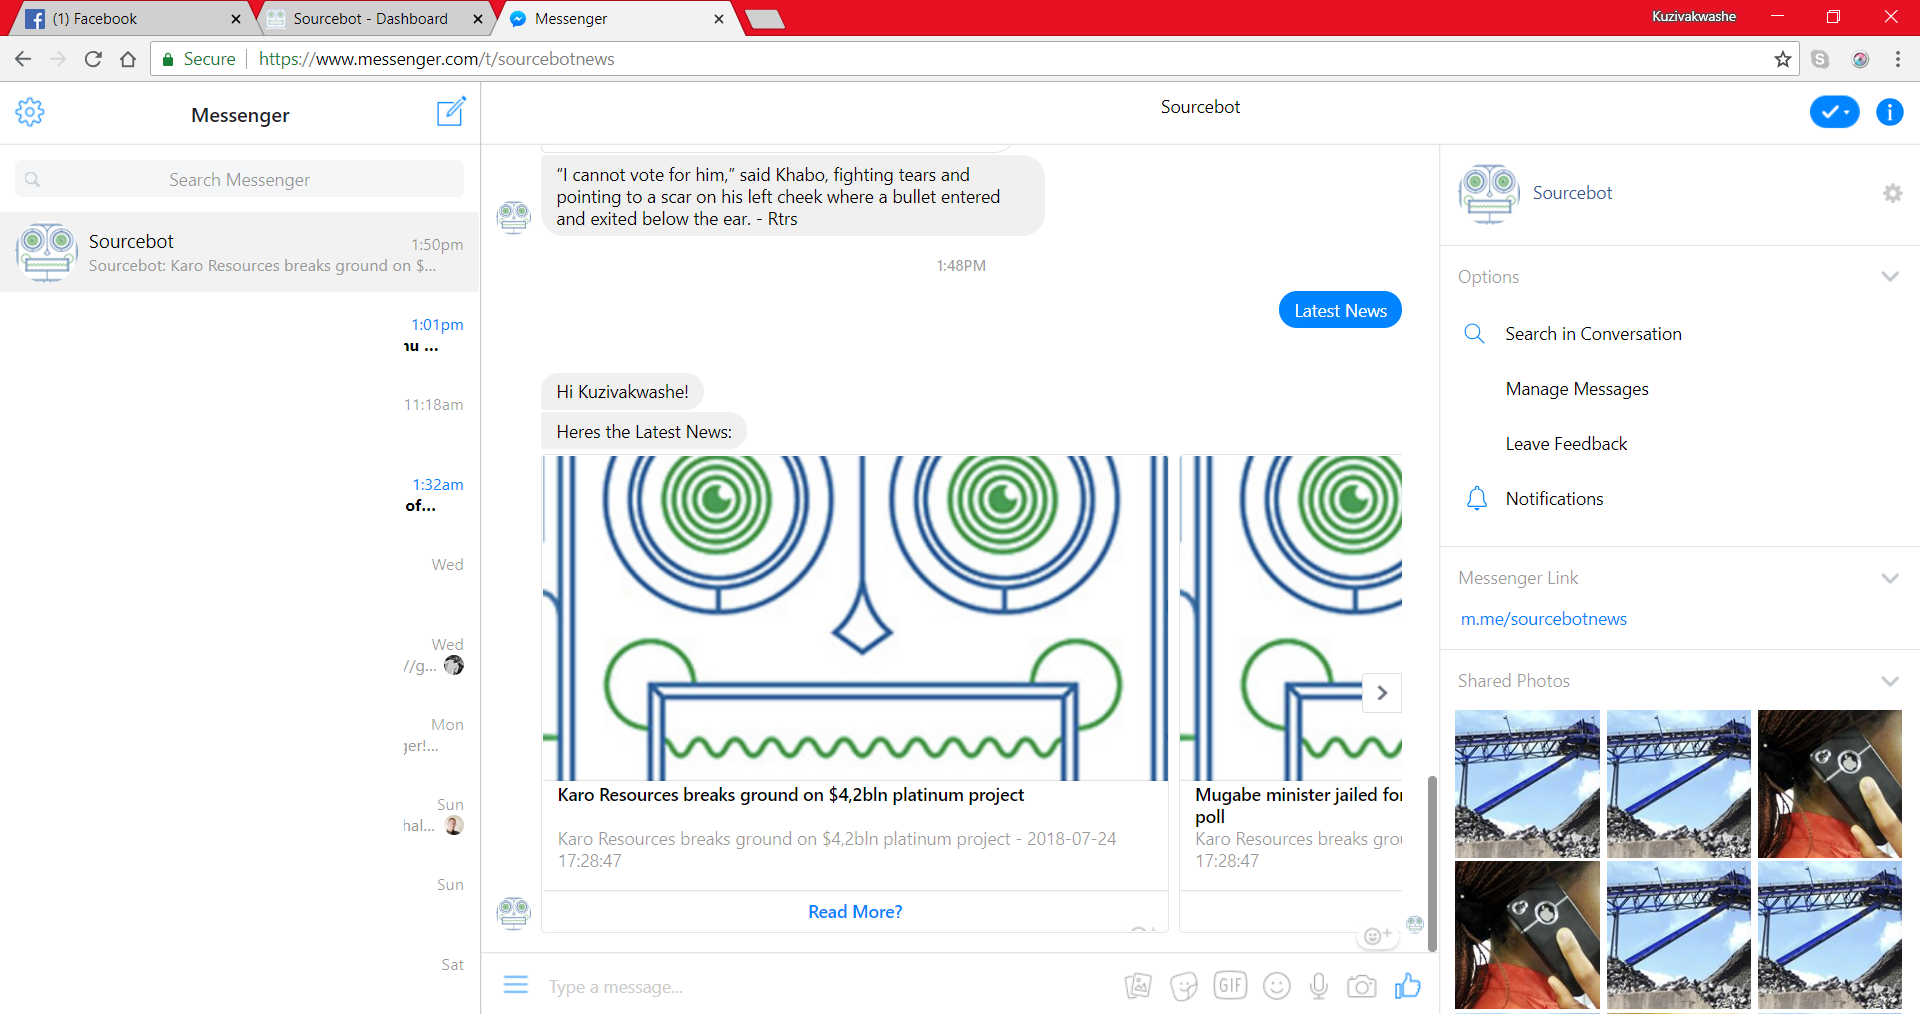Open the emoji picker
The image size is (1920, 1014).
[1276, 986]
